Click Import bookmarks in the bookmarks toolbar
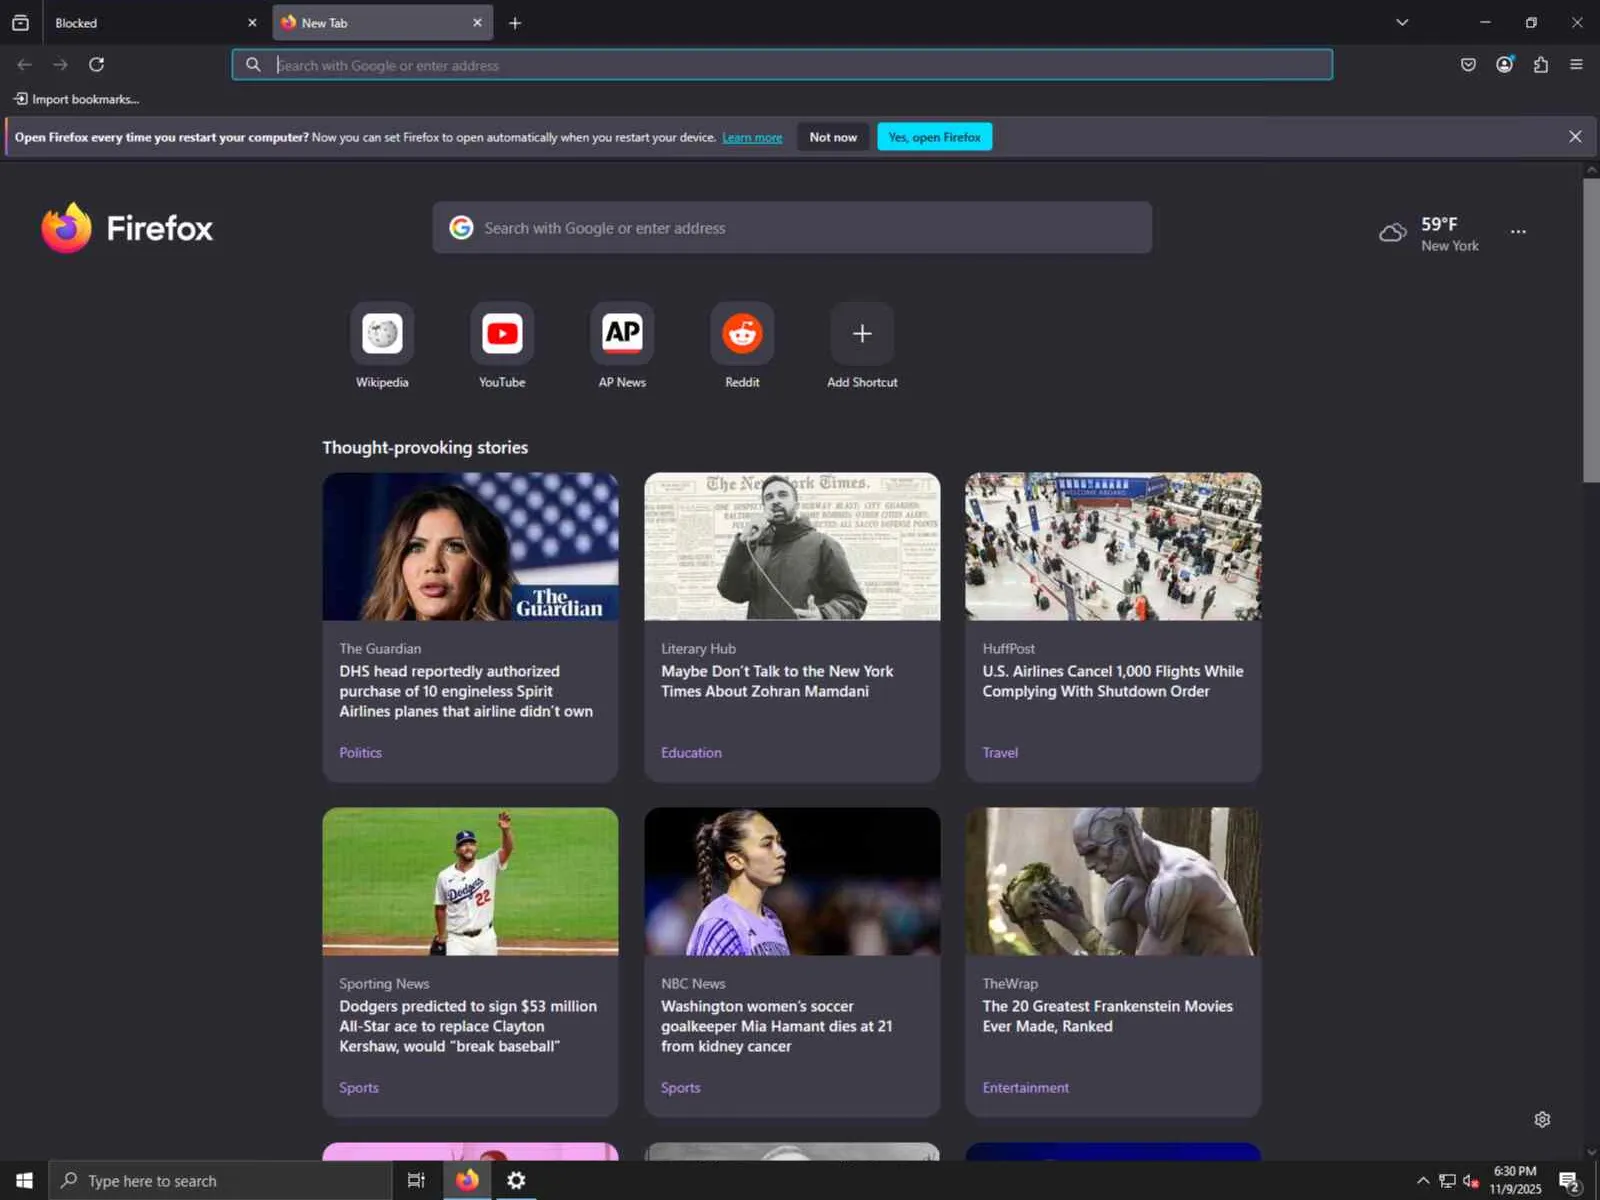Screen dimensions: 1600x1200 (76, 99)
